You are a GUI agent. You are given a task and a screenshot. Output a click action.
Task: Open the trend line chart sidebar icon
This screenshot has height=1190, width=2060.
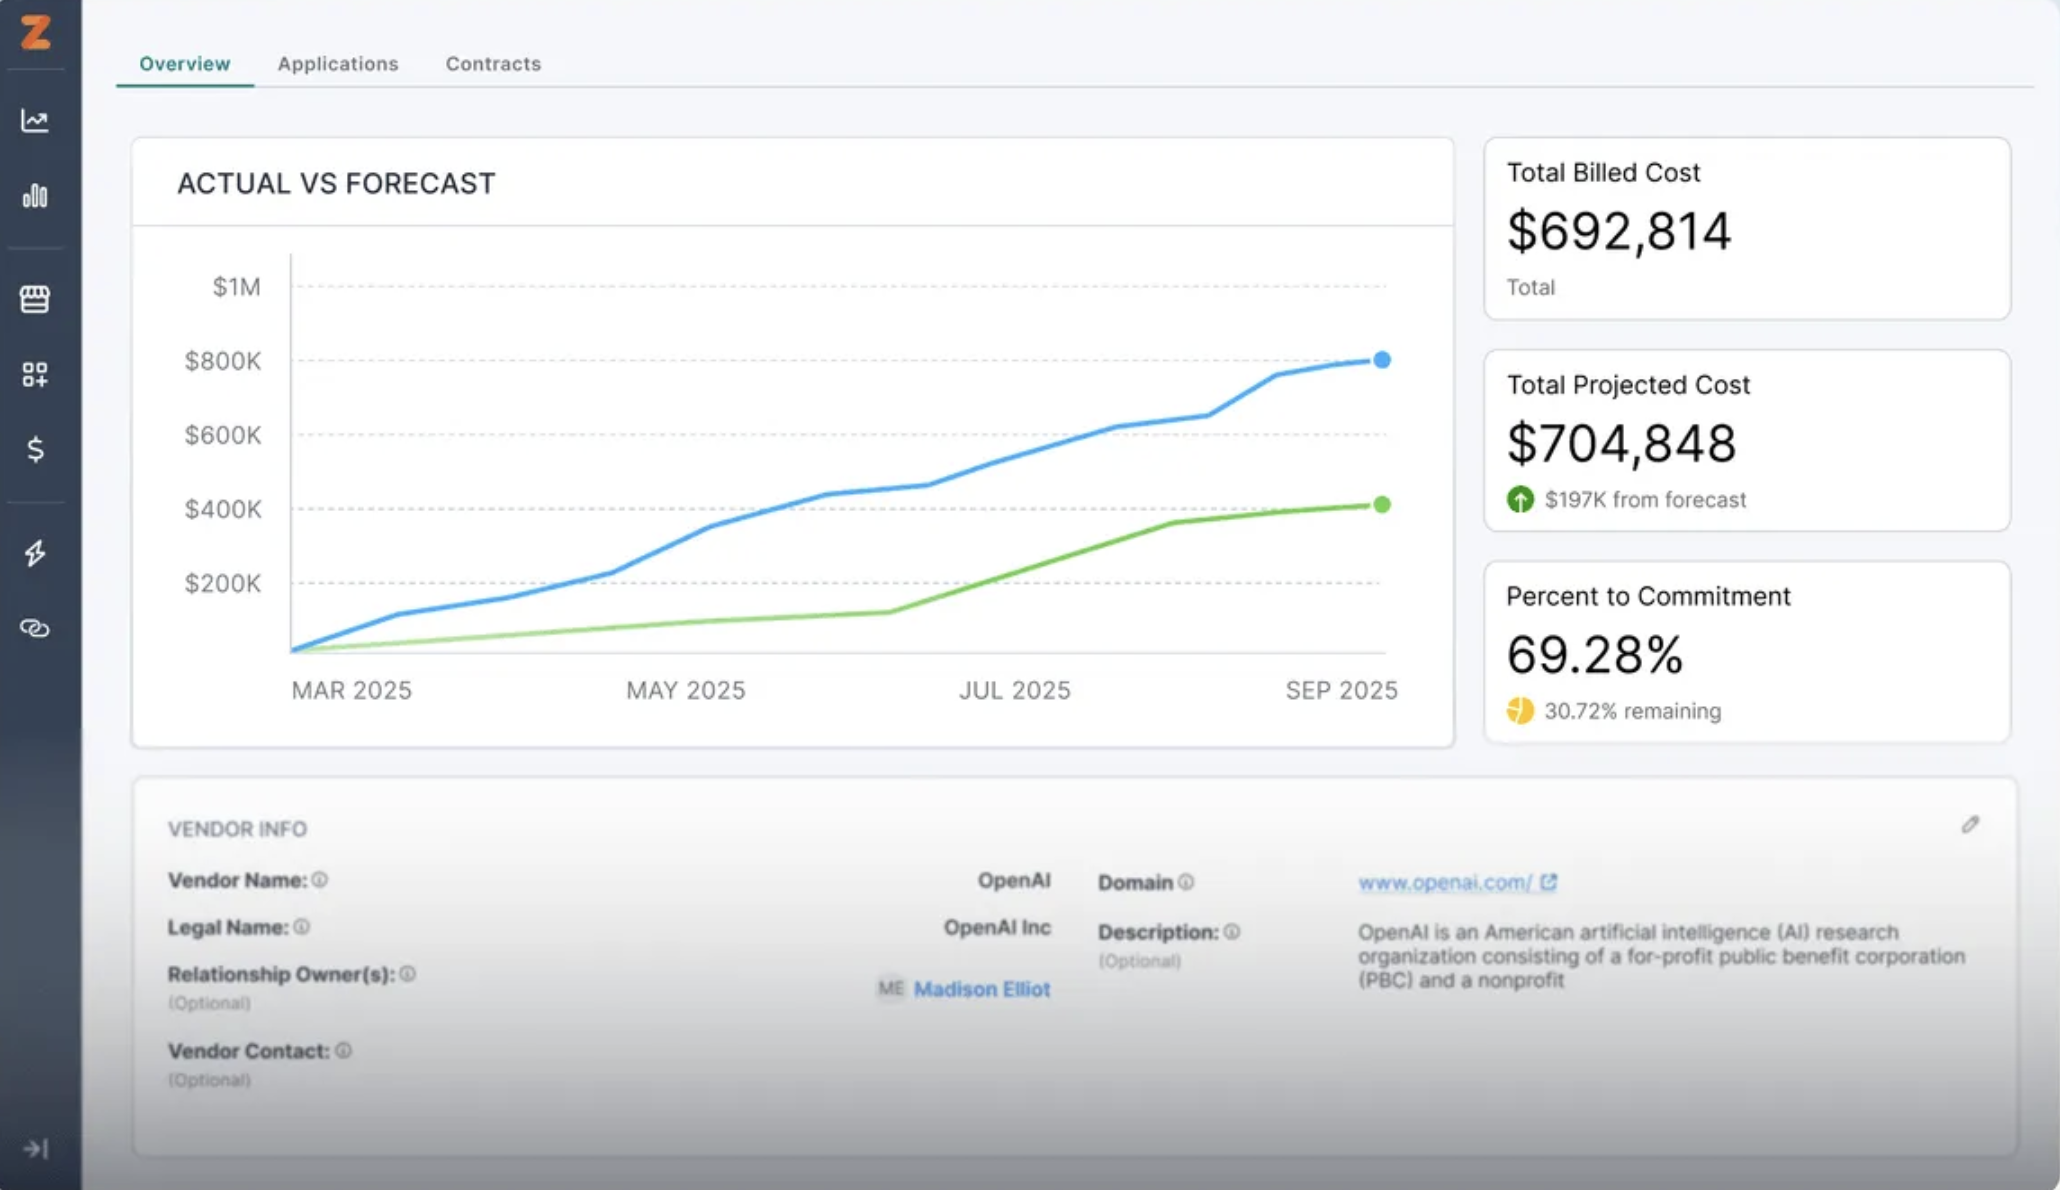coord(35,121)
